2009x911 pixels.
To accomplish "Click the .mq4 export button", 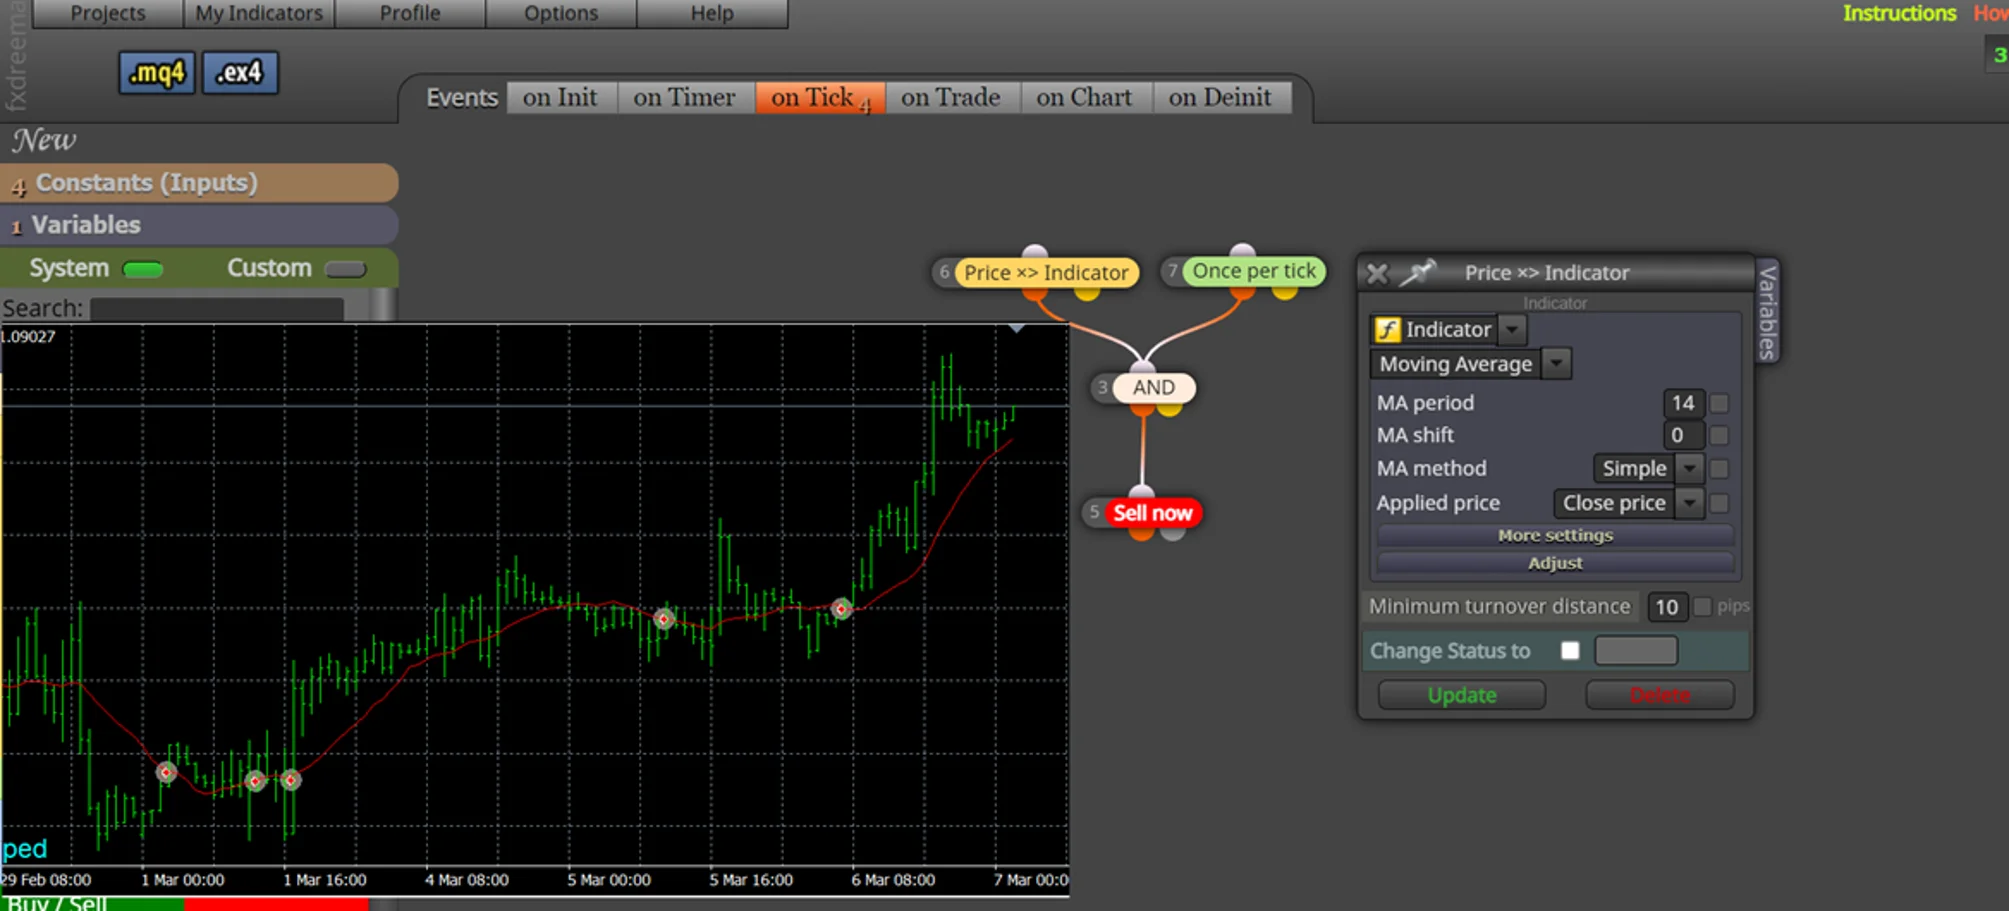I will point(157,73).
